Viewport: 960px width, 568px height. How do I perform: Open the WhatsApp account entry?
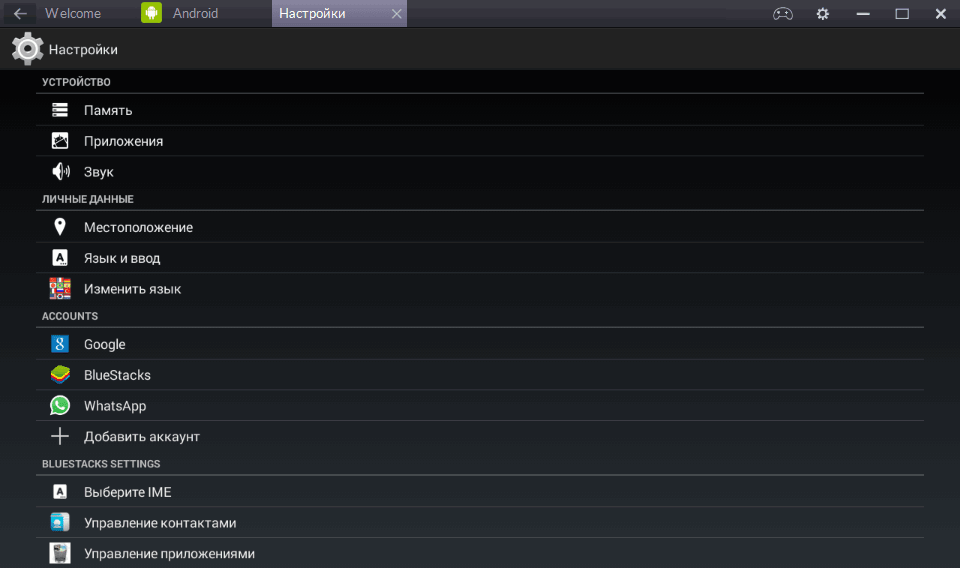pyautogui.click(x=479, y=406)
